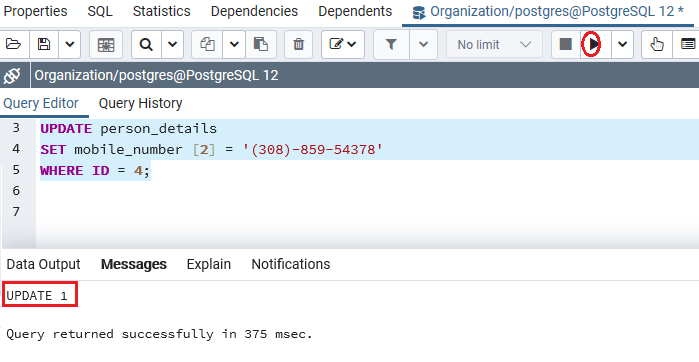Show the Messages tab
The height and width of the screenshot is (362, 699).
pyautogui.click(x=133, y=264)
